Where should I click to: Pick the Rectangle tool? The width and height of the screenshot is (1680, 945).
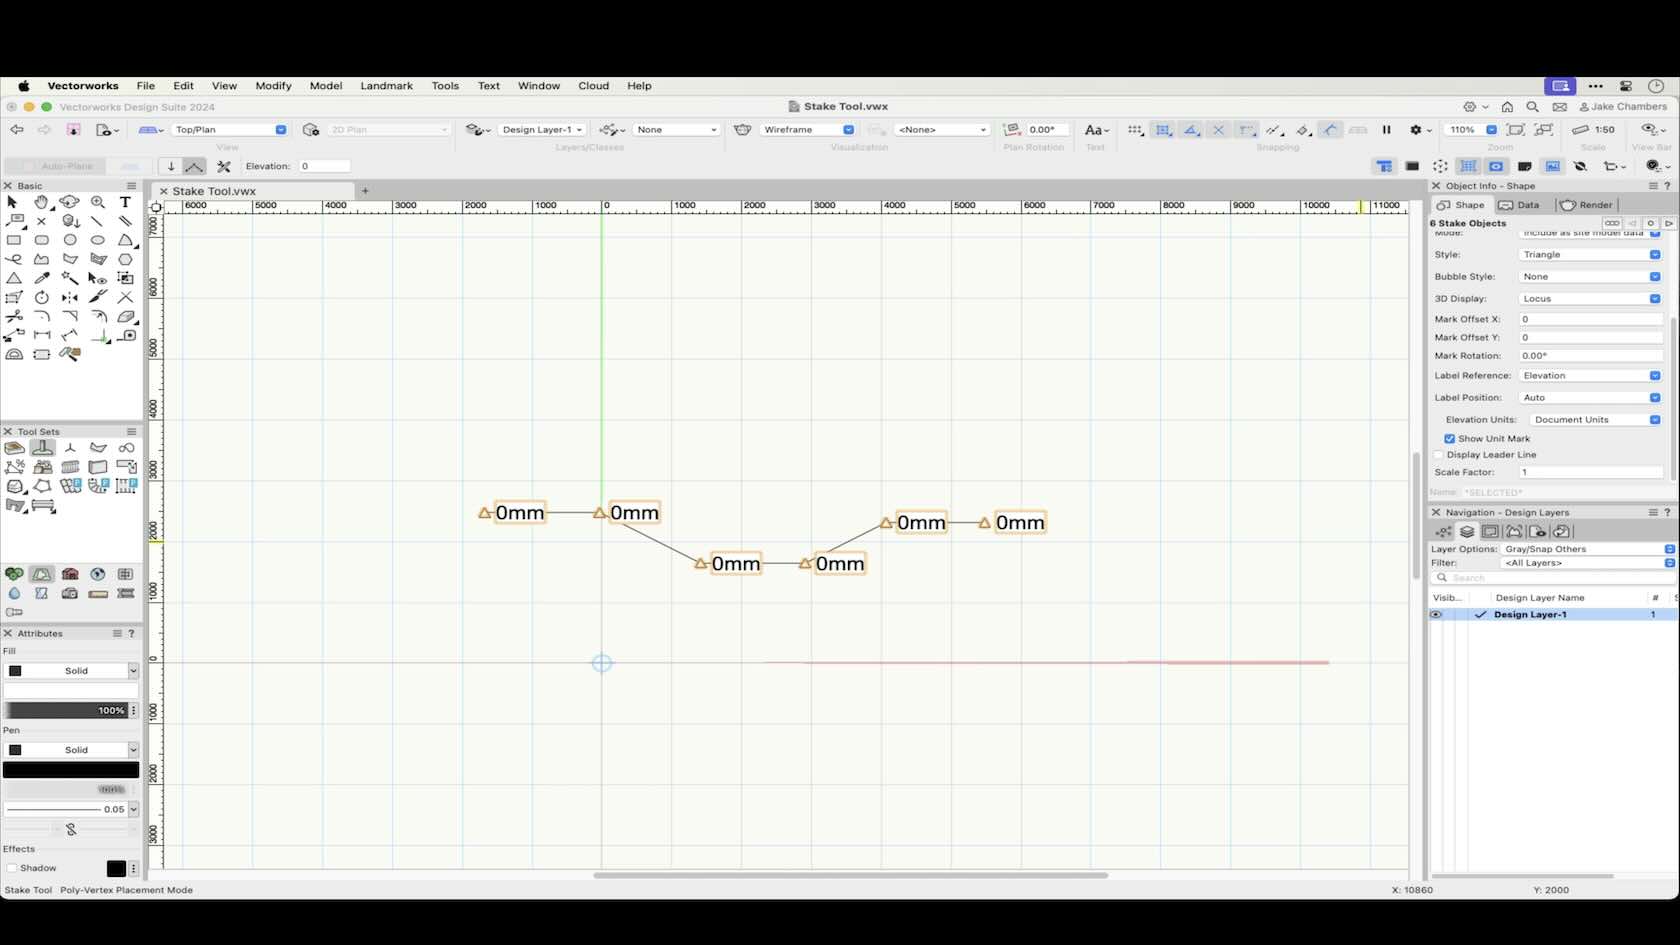(14, 240)
